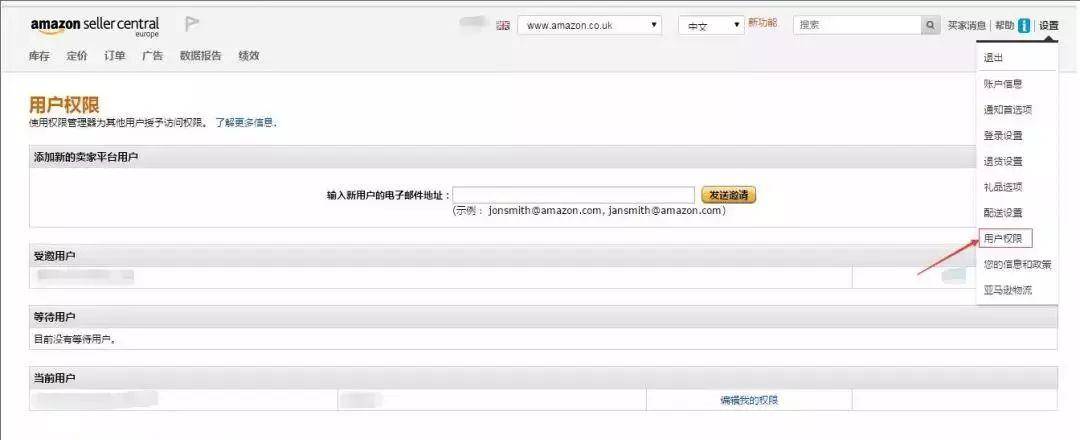This screenshot has width=1080, height=440.
Task: Click the 发送邀请 button
Action: coord(729,195)
